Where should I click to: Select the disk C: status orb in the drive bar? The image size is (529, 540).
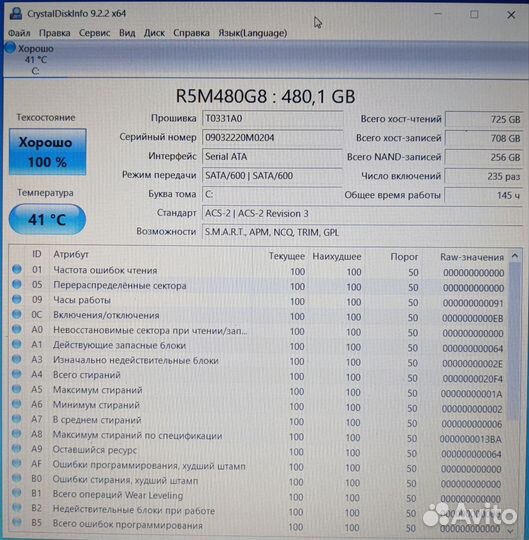[x=10, y=48]
